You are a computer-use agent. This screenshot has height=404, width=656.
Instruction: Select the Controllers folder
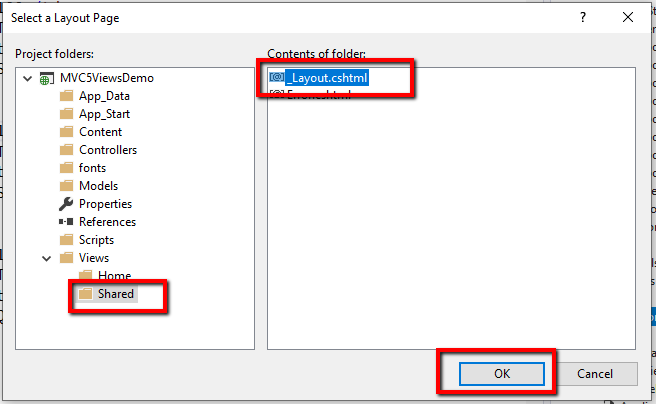coord(108,150)
